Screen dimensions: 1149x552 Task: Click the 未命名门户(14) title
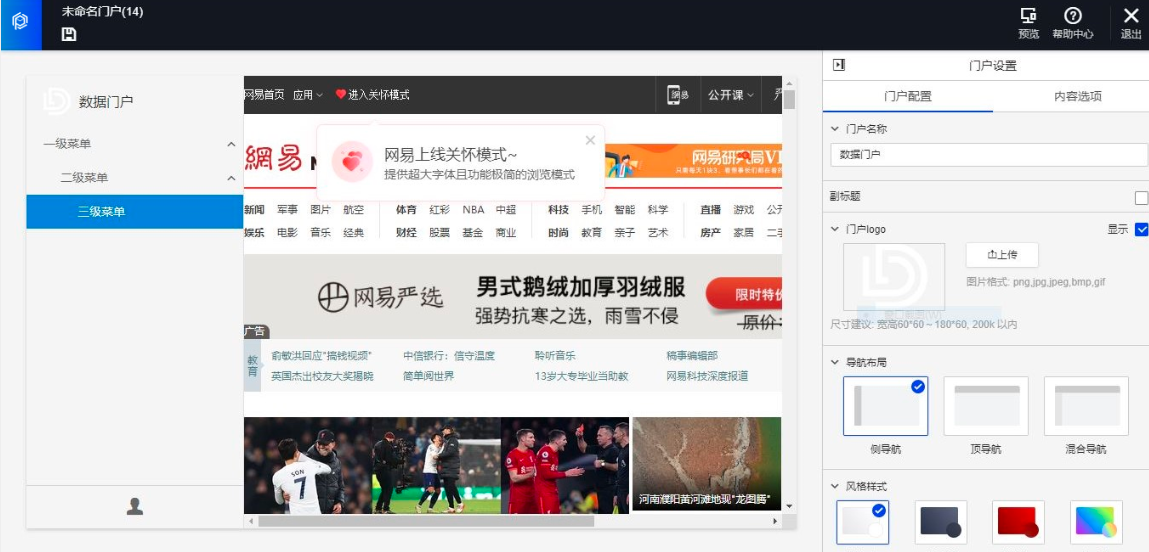102,12
